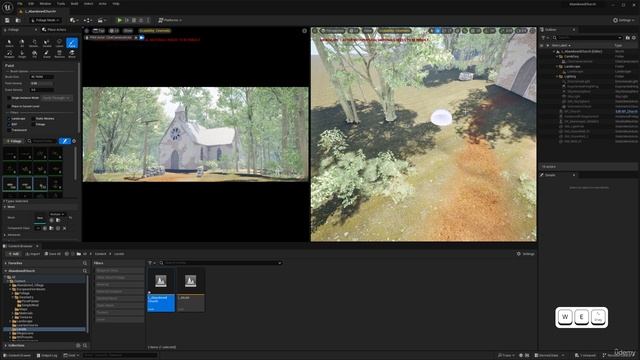Open the Help menu

click(116, 4)
